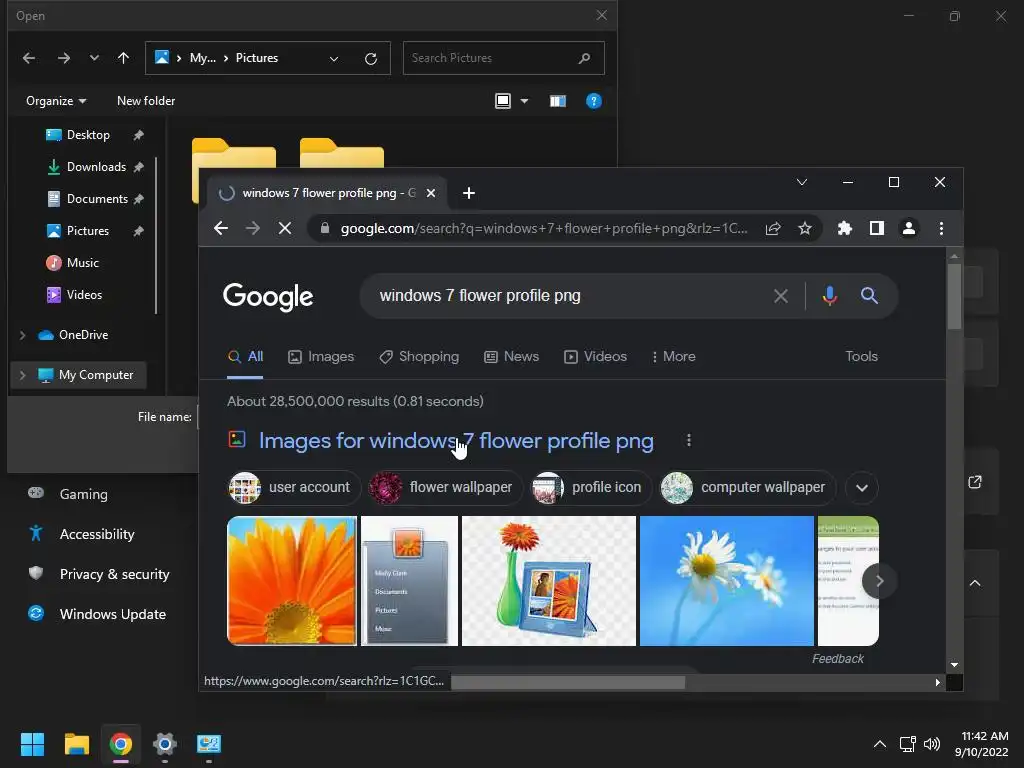The image size is (1024, 768).
Task: Expand the My Computer tree node
Action: coord(22,375)
